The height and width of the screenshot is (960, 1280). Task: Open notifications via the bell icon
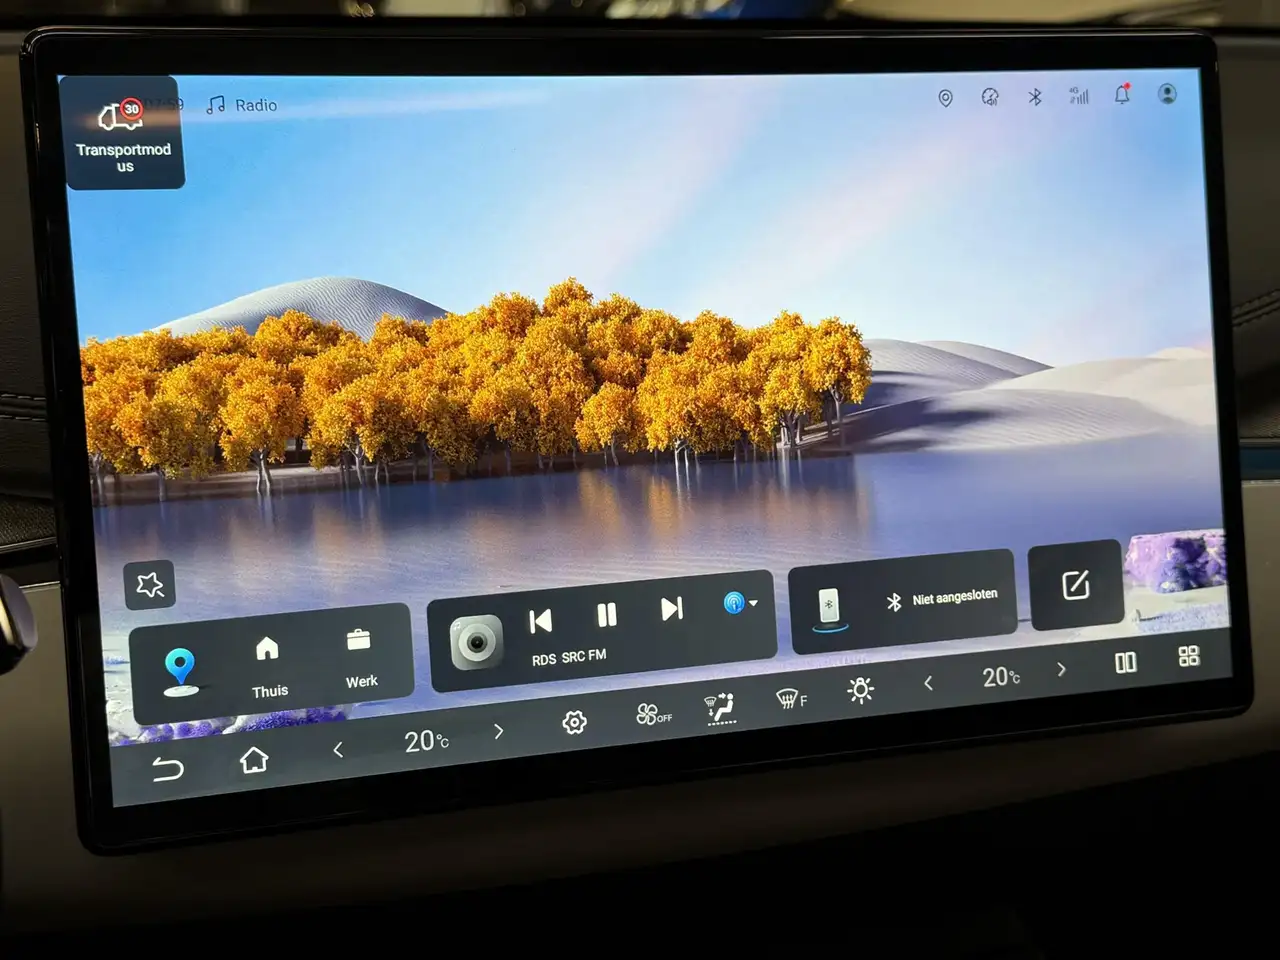(x=1123, y=94)
